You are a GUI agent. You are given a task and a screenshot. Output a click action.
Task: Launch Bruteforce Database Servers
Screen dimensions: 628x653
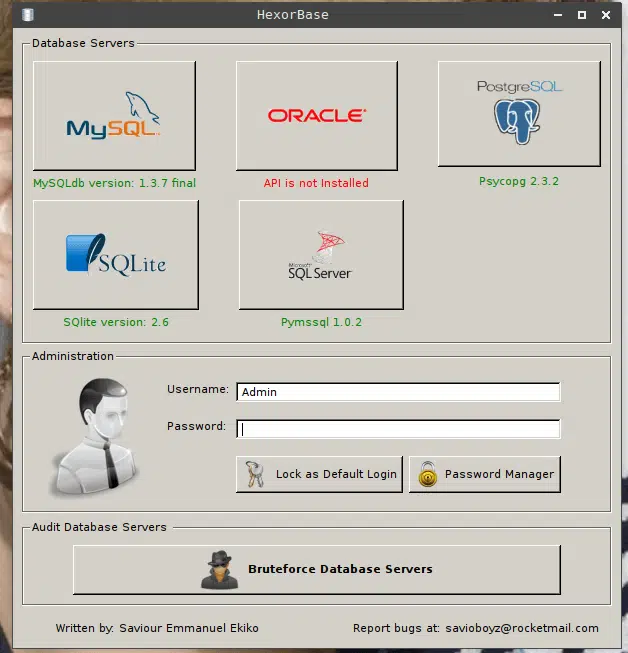(316, 570)
